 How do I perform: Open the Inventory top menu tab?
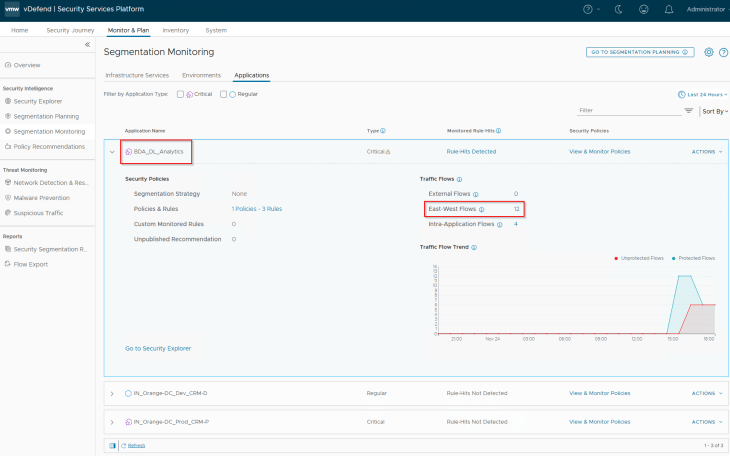pos(175,30)
